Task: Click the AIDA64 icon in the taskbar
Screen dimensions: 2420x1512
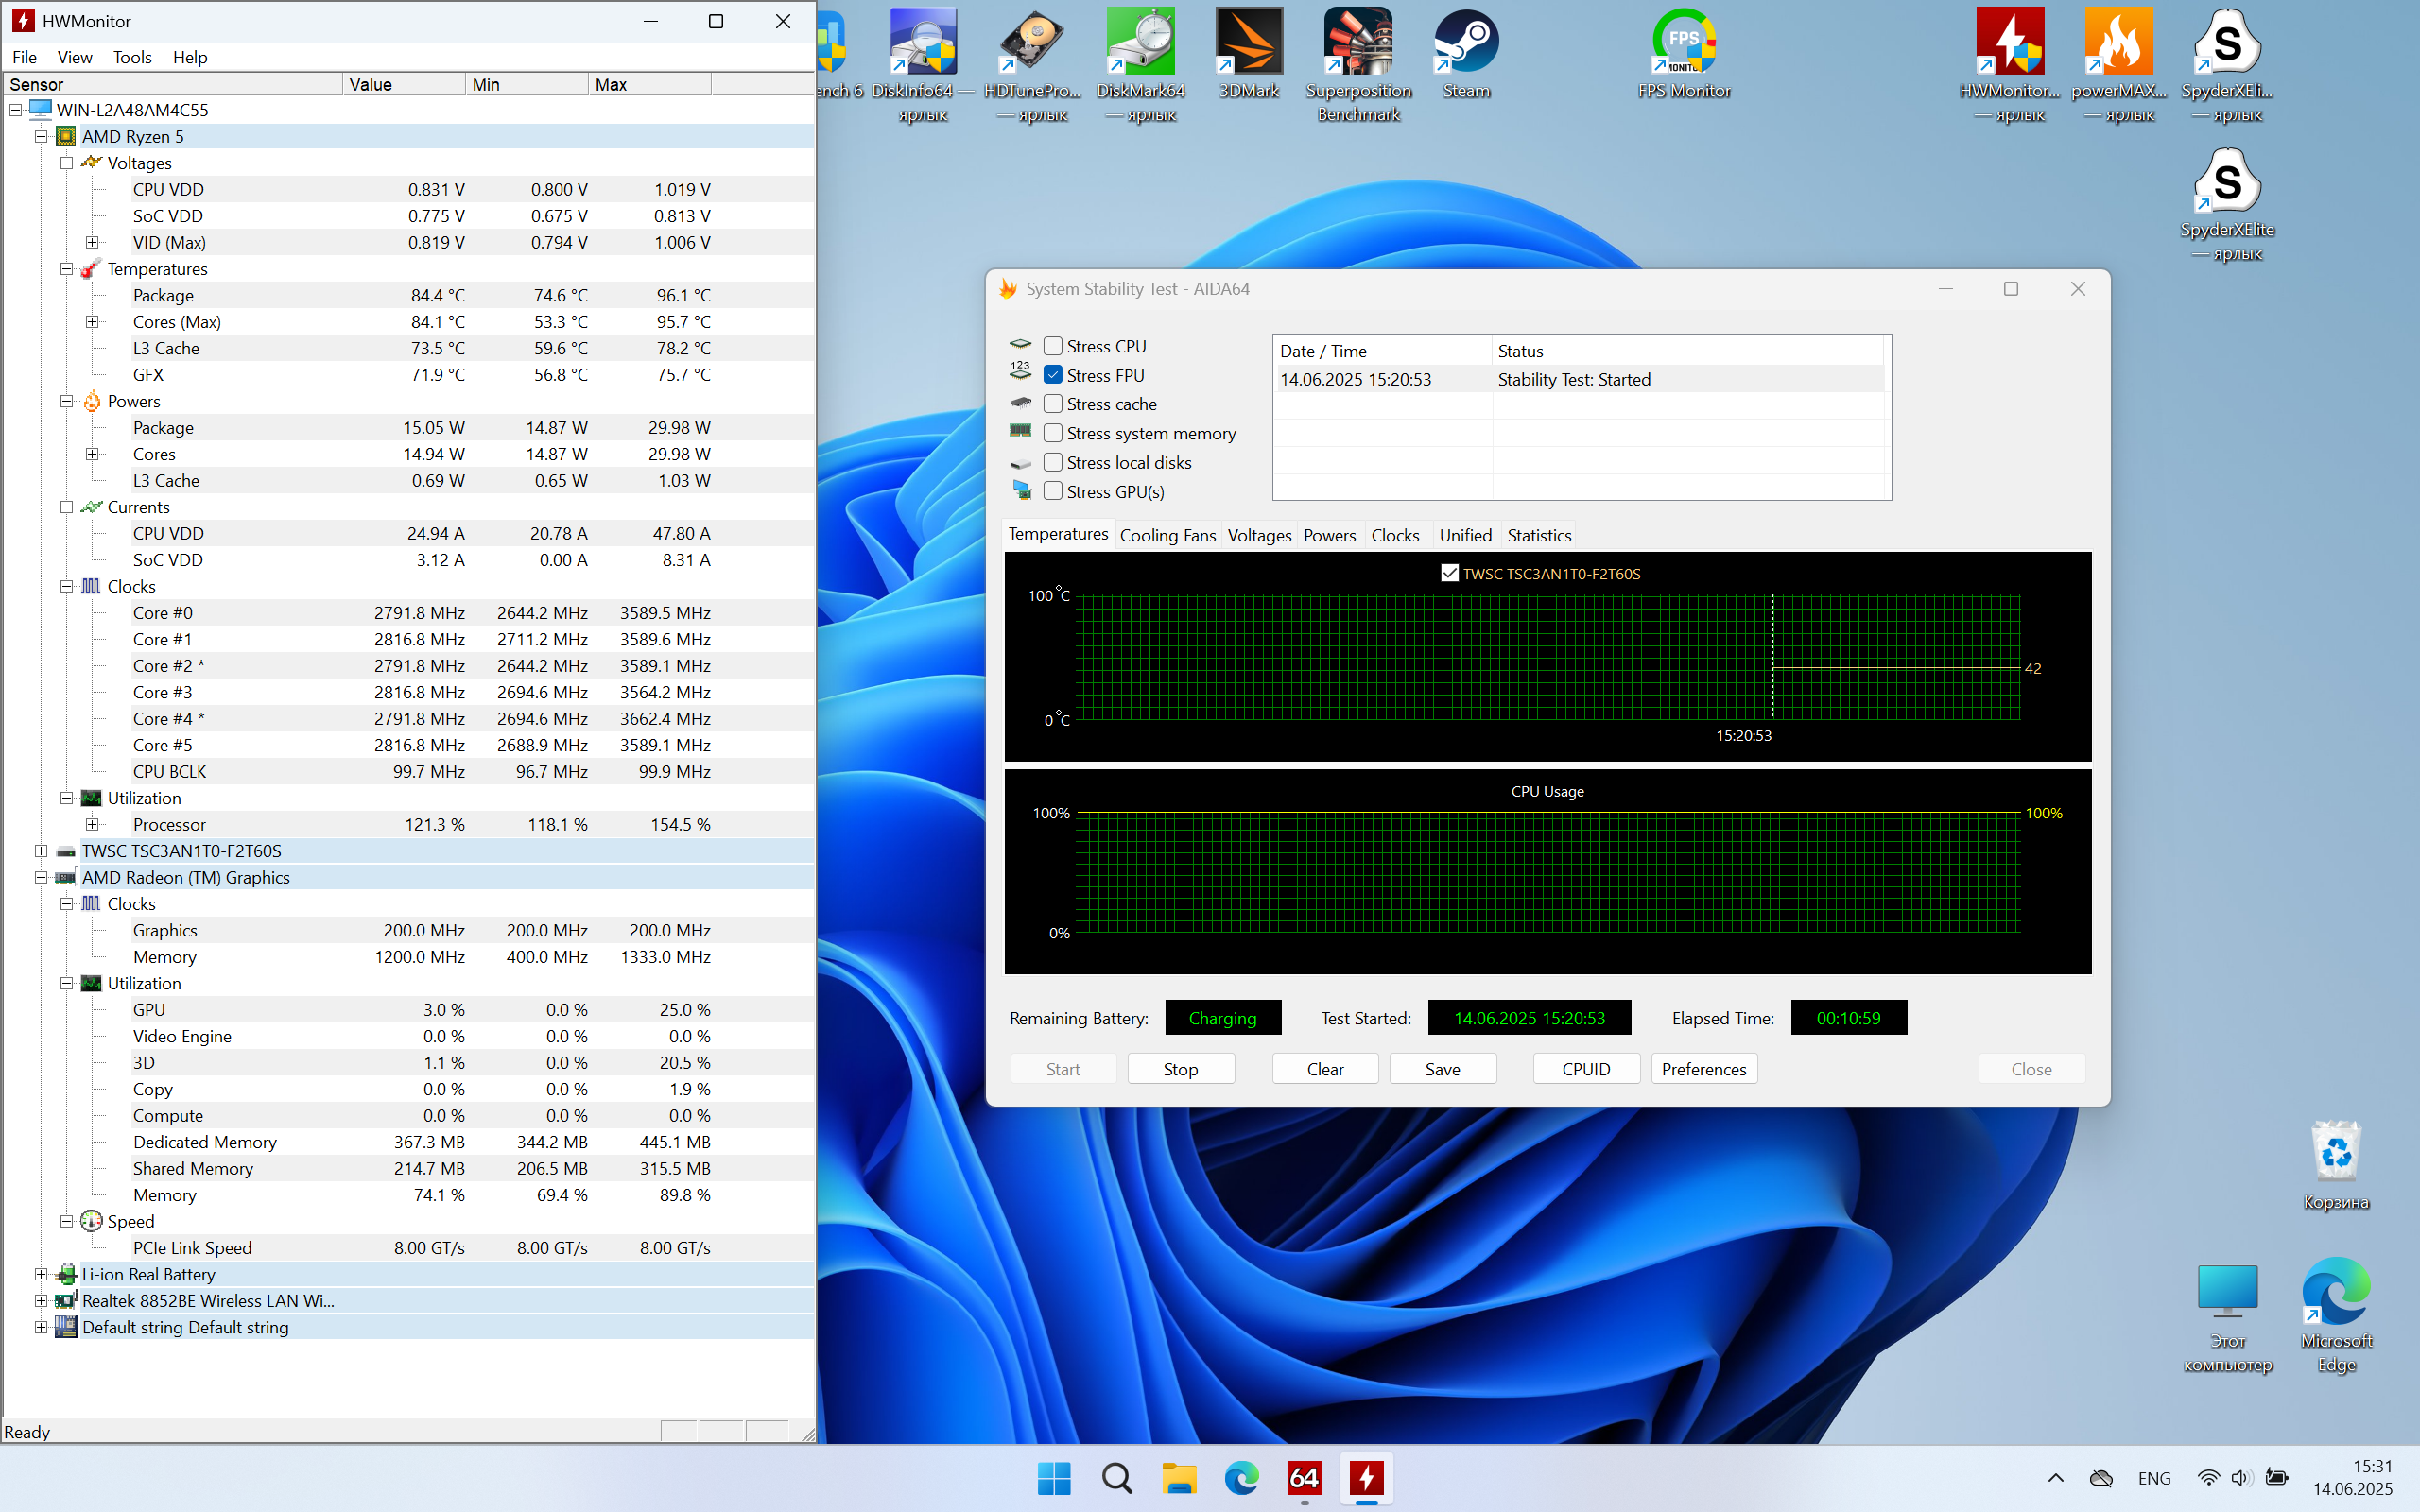Action: (1304, 1477)
